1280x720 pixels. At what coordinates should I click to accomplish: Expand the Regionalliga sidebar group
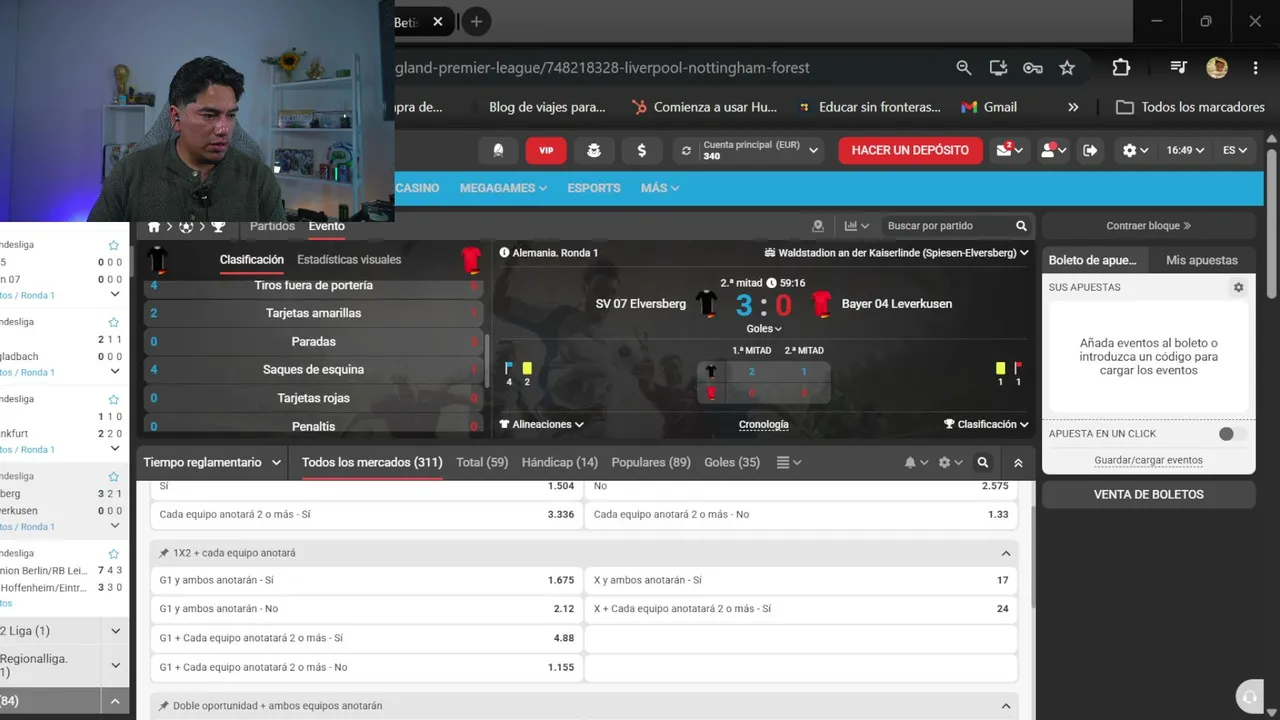pos(115,665)
